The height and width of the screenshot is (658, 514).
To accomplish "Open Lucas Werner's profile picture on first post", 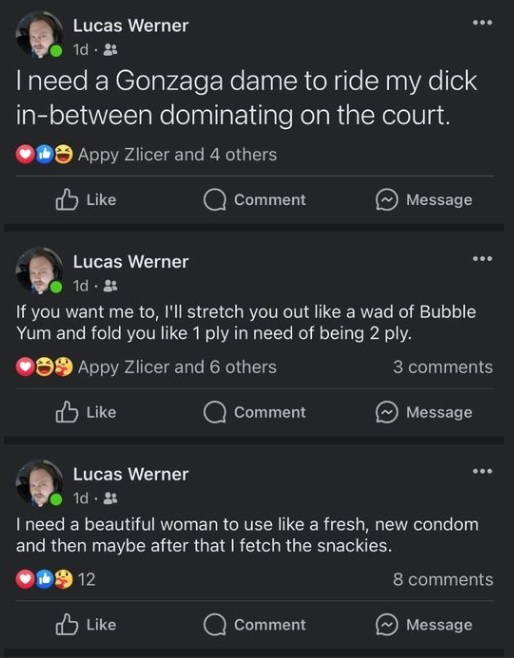I will coord(39,34).
